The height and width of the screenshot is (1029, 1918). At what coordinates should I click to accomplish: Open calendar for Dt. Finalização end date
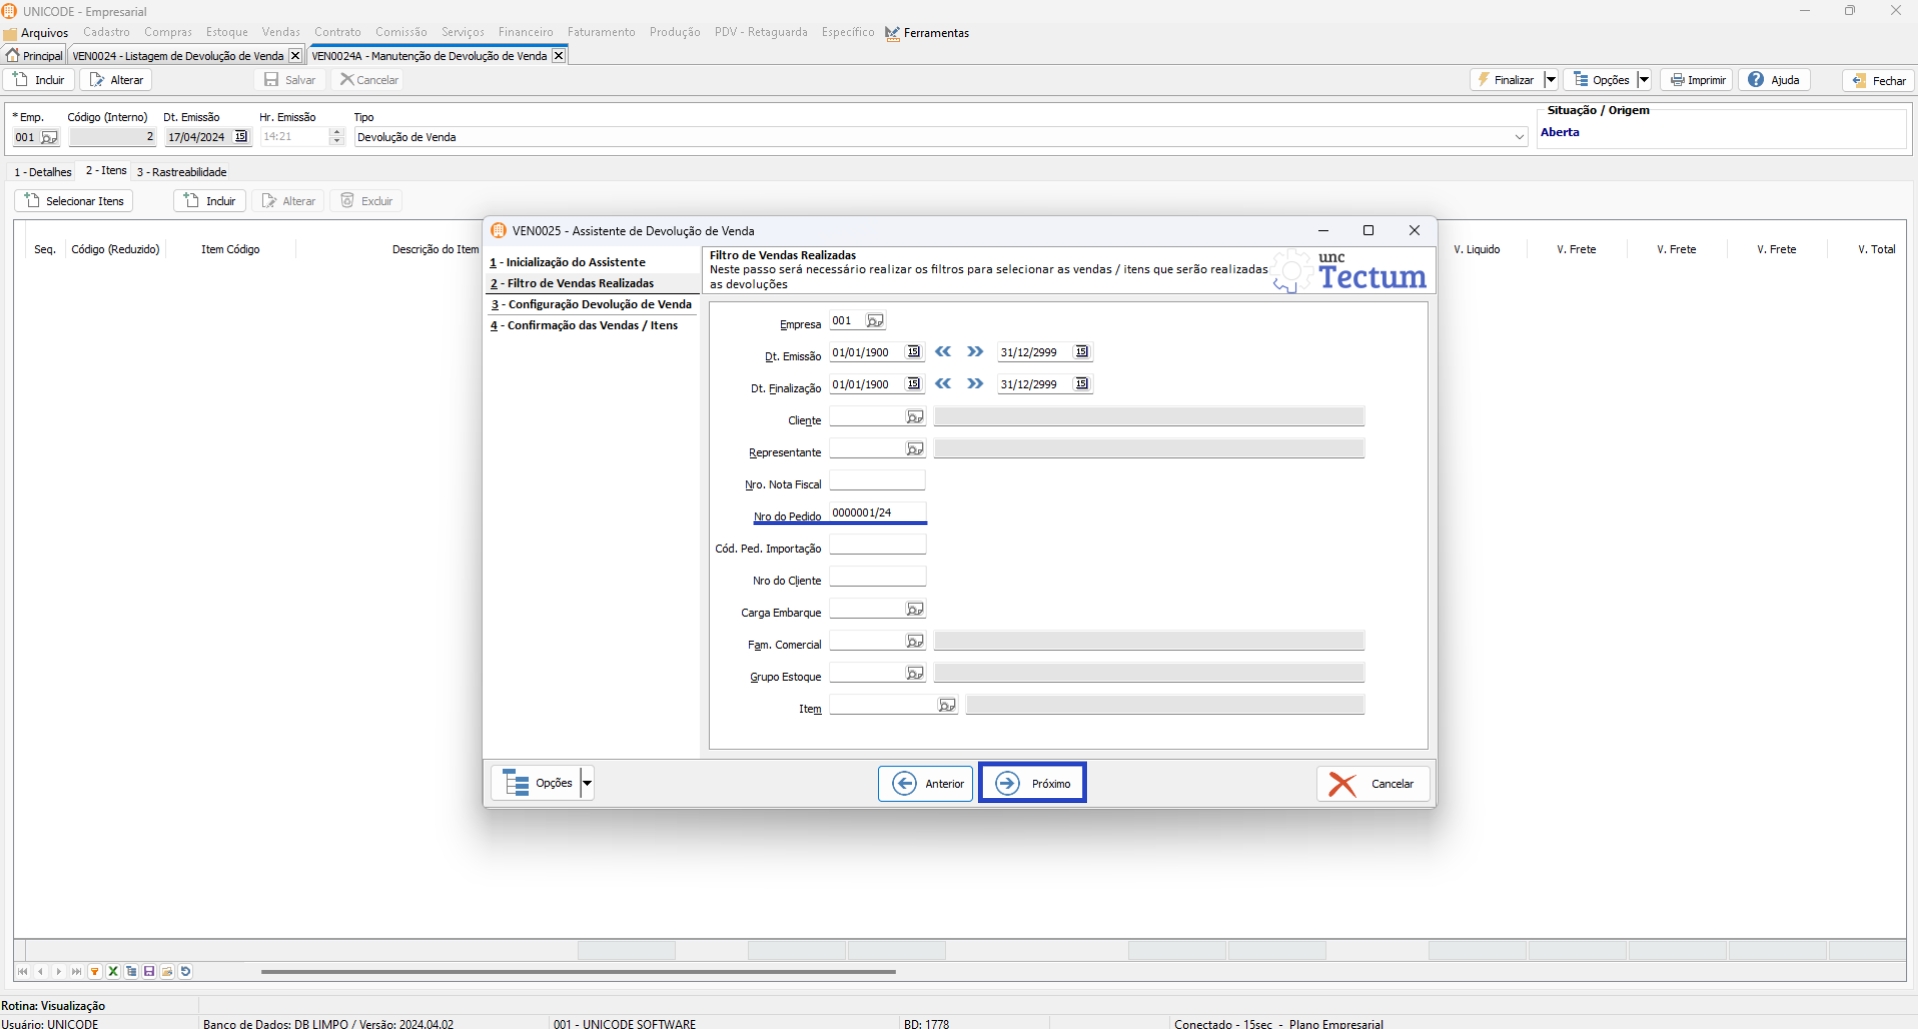coord(1081,384)
